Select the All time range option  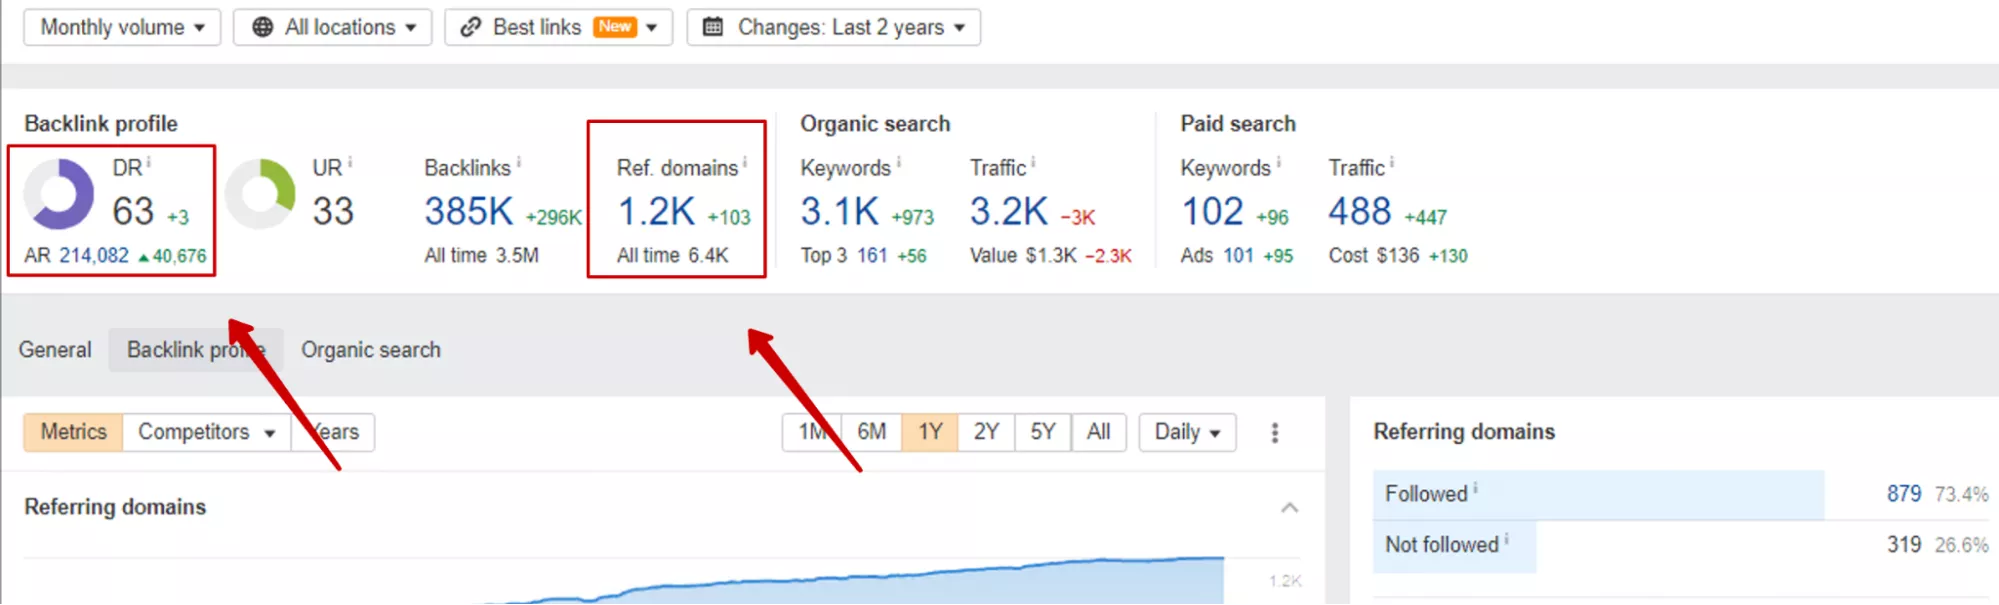pos(1098,432)
